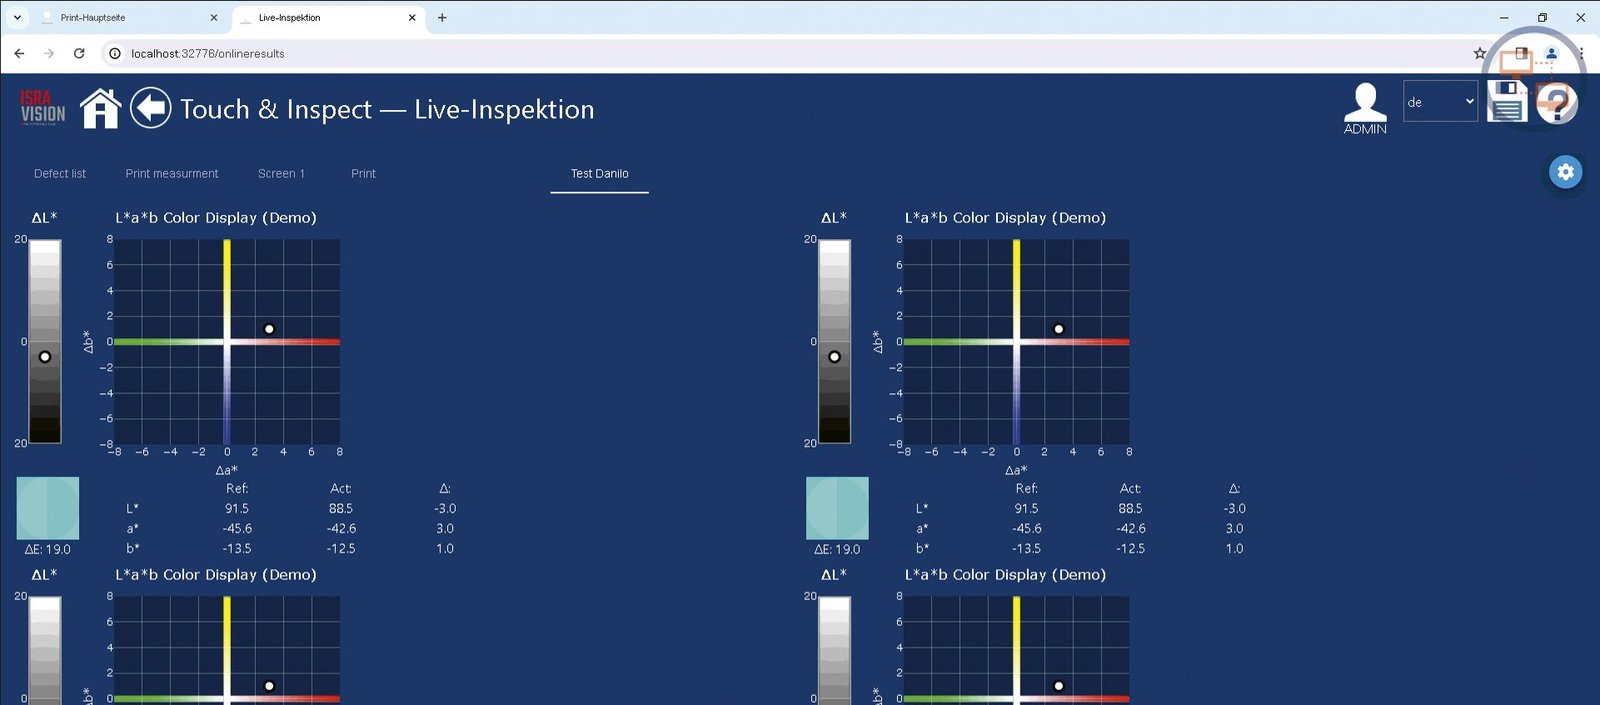
Task: Open the ADMIN user account icon
Action: tap(1365, 109)
